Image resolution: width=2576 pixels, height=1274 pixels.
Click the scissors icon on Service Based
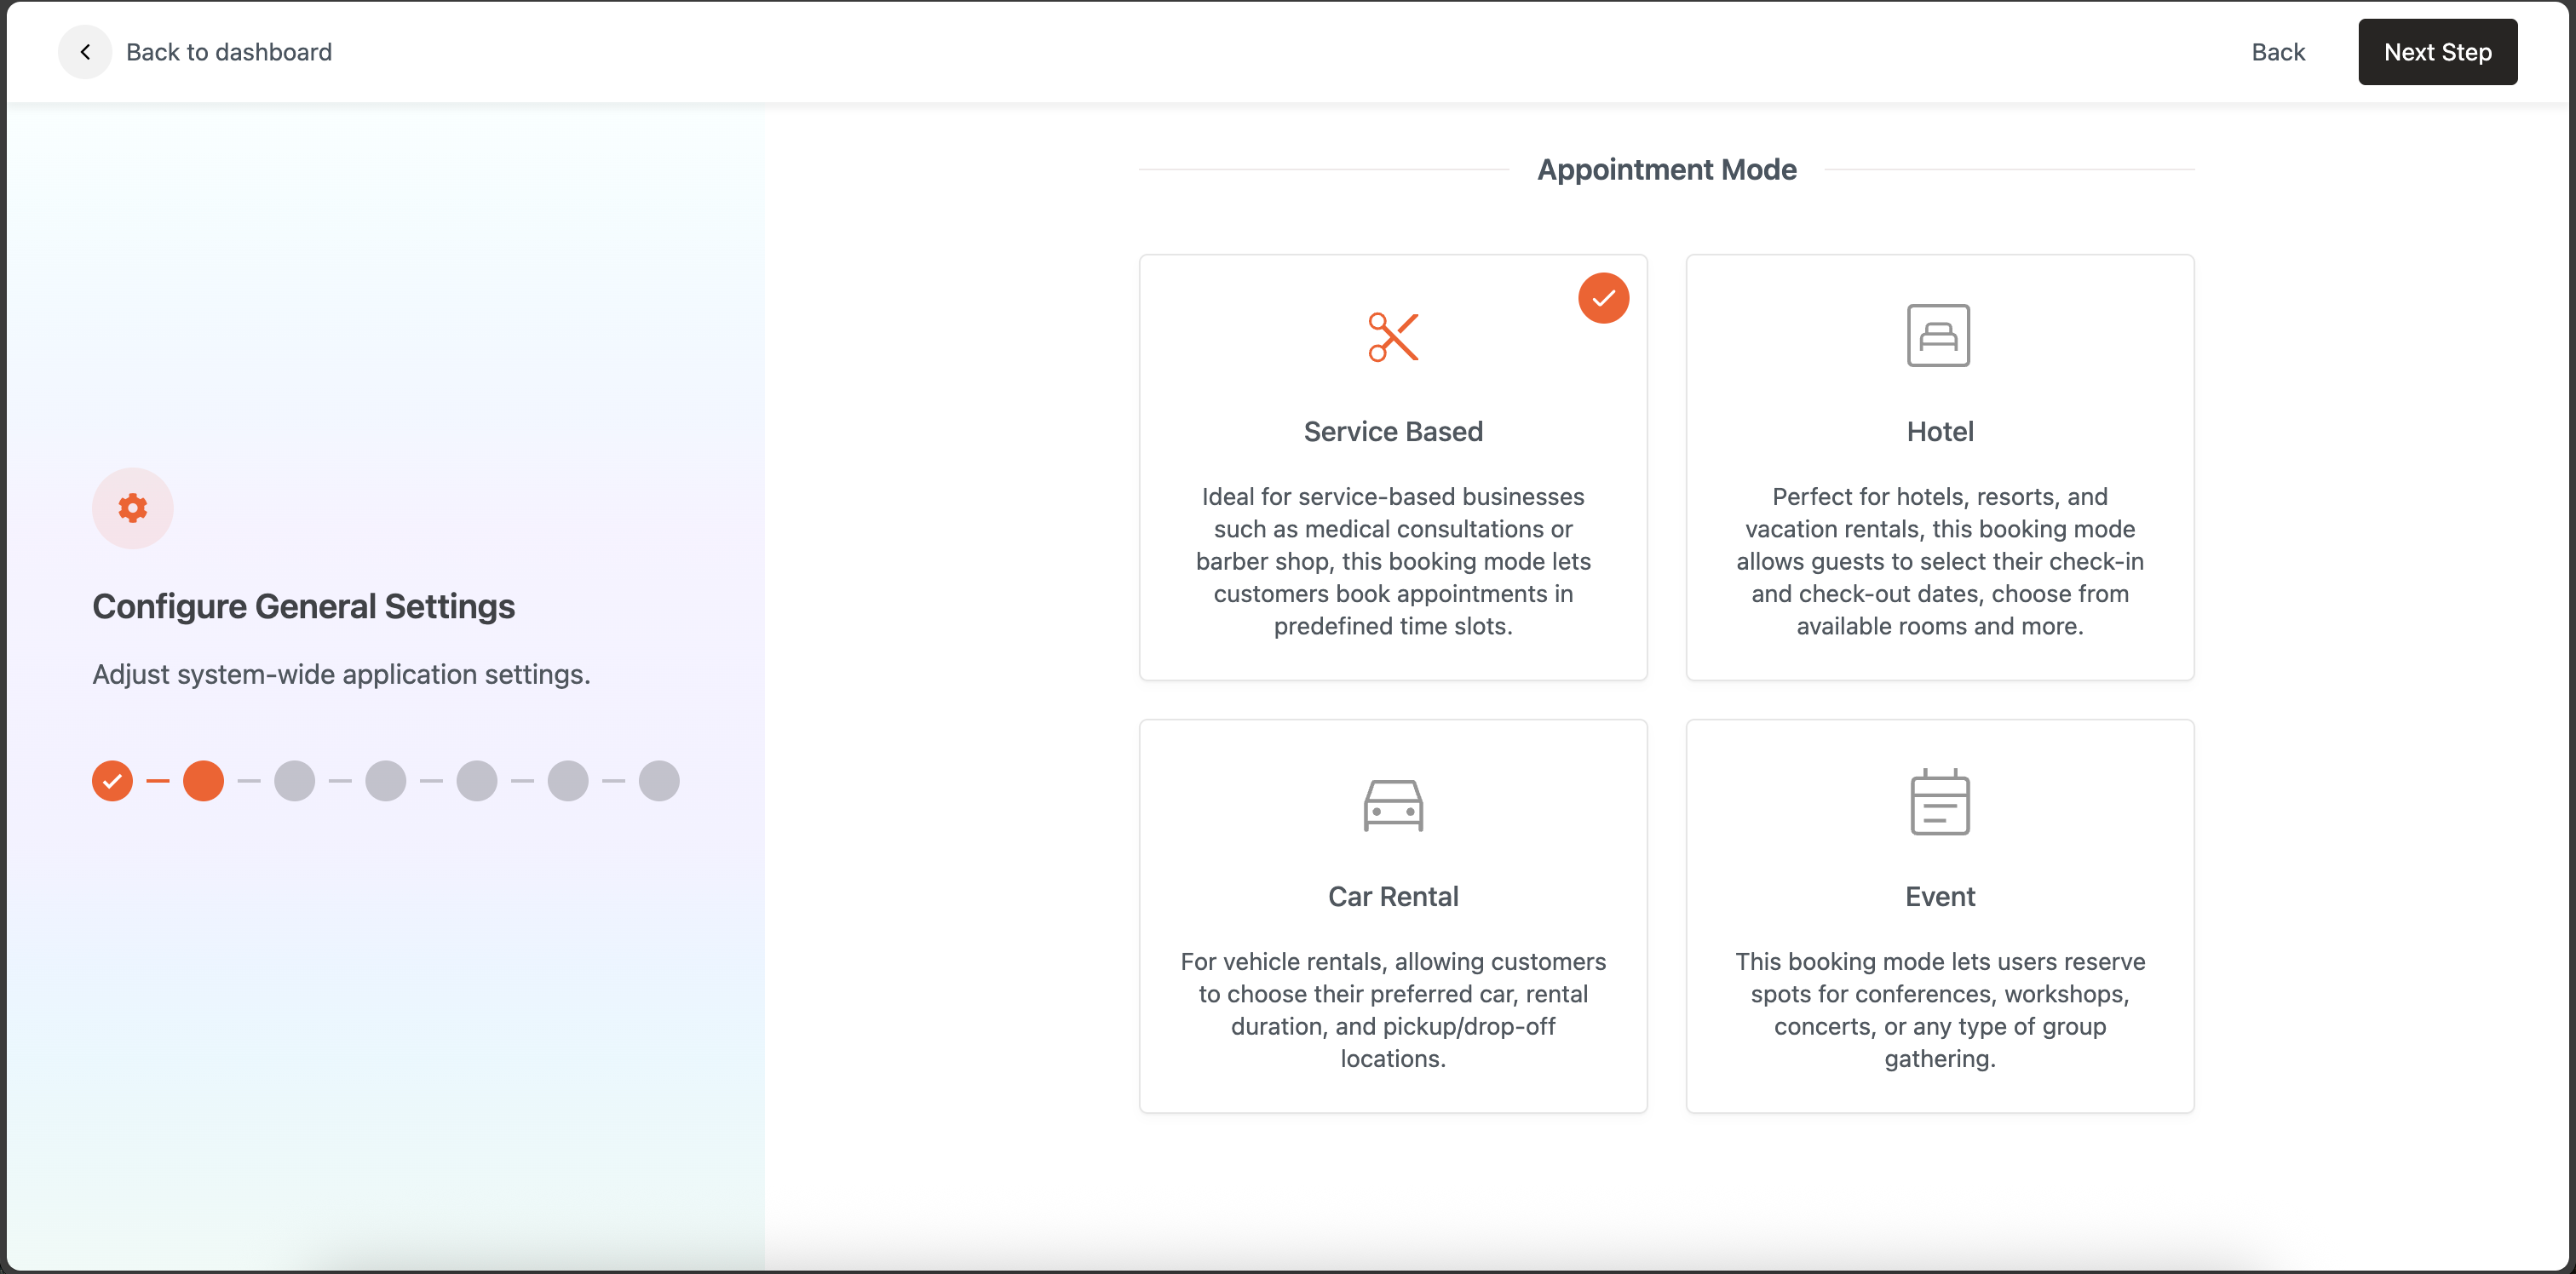(1393, 337)
